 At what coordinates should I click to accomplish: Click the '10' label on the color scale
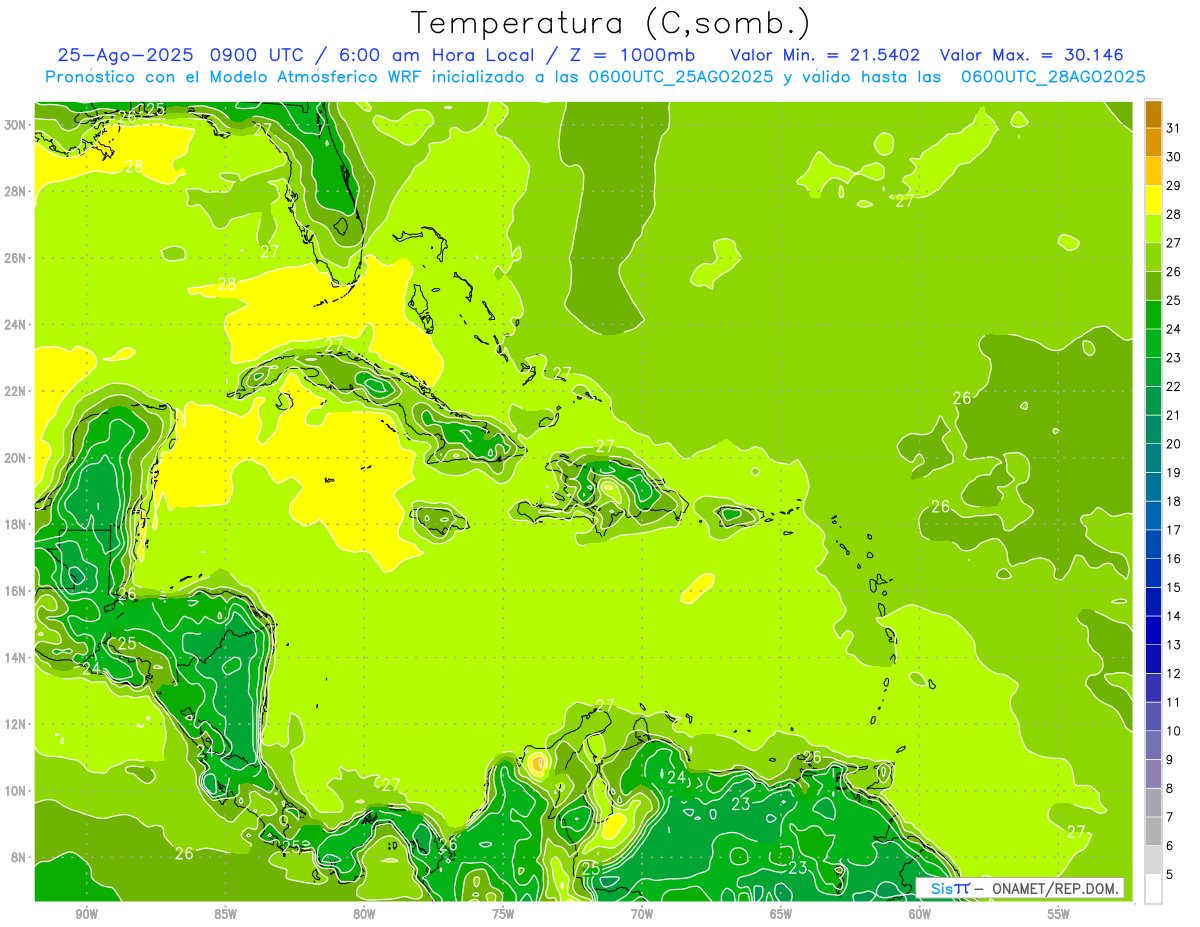(x=1173, y=731)
